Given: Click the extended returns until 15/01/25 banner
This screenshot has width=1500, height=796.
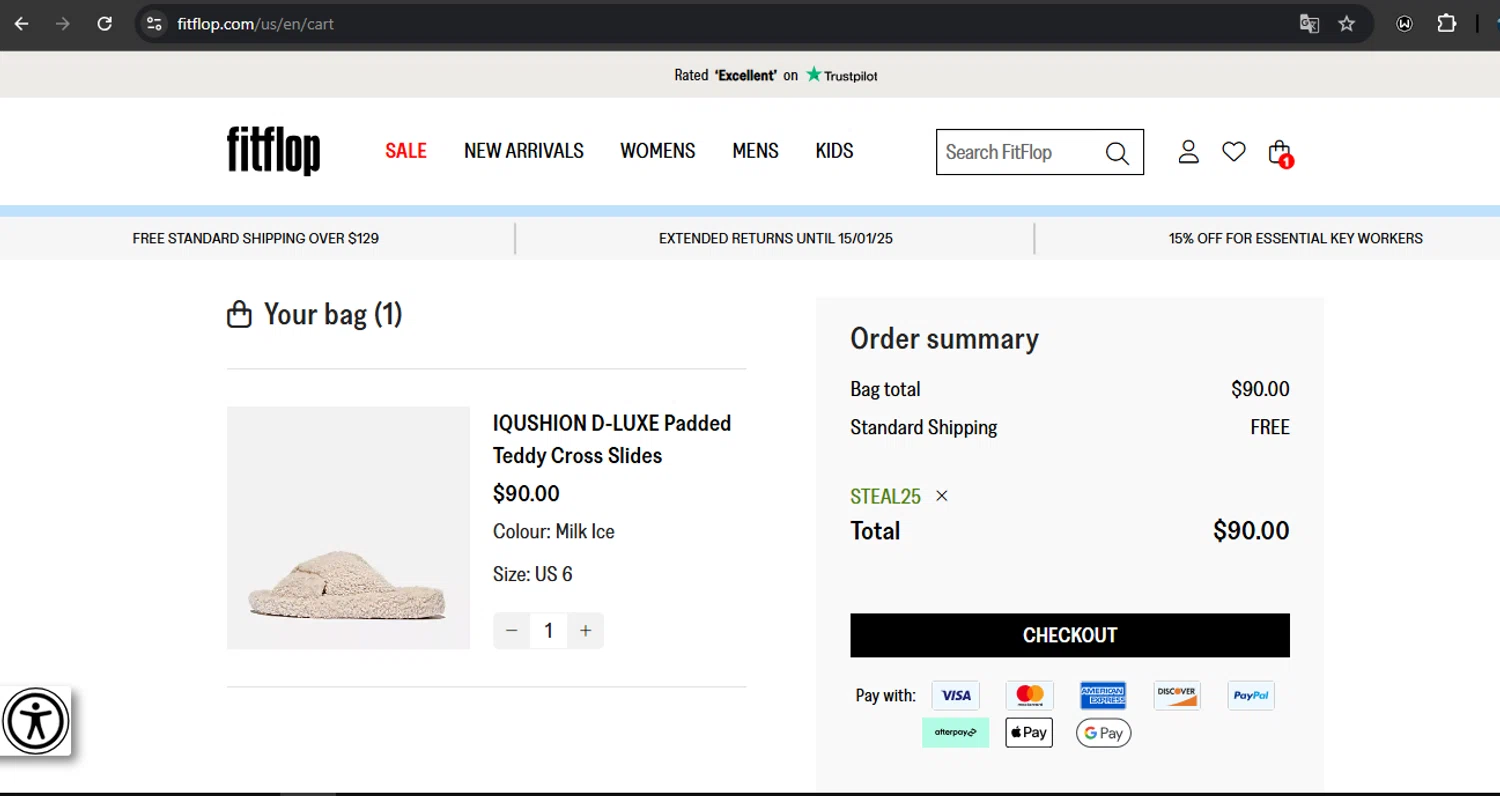Looking at the screenshot, I should 776,238.
